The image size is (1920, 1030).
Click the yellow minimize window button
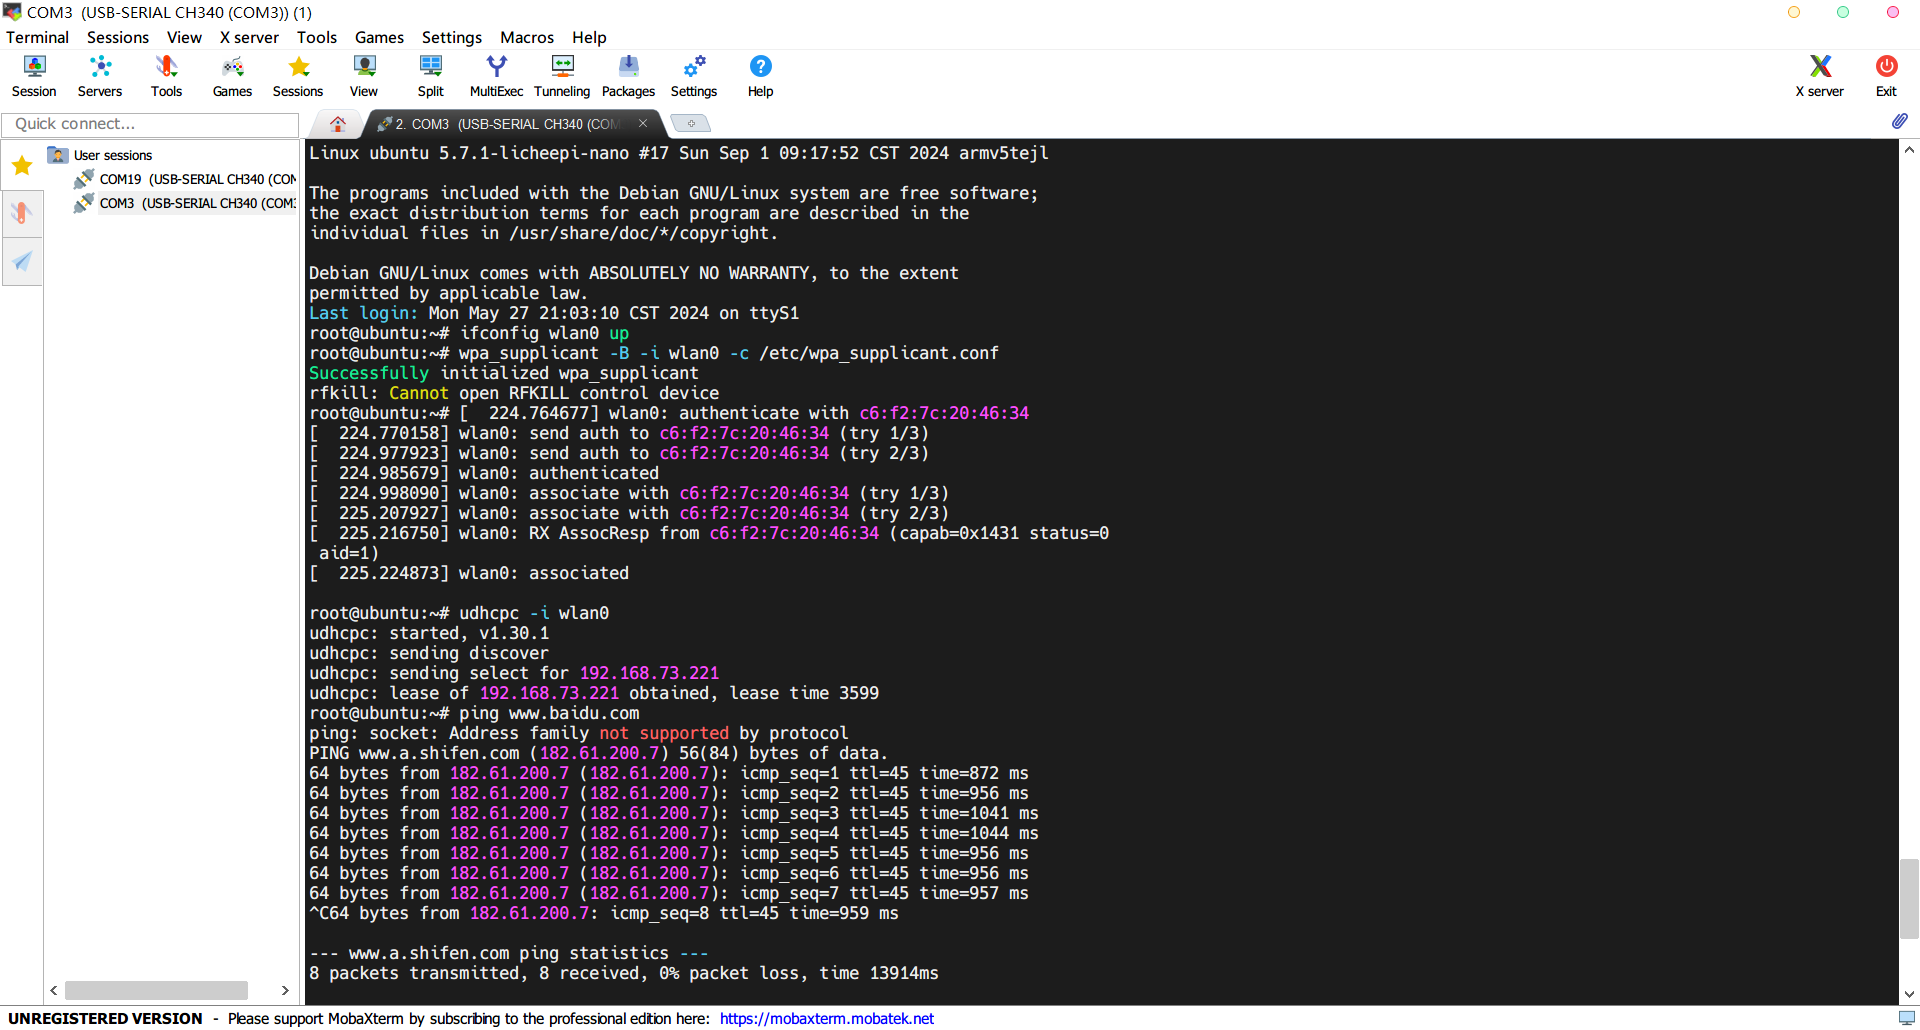click(1793, 12)
